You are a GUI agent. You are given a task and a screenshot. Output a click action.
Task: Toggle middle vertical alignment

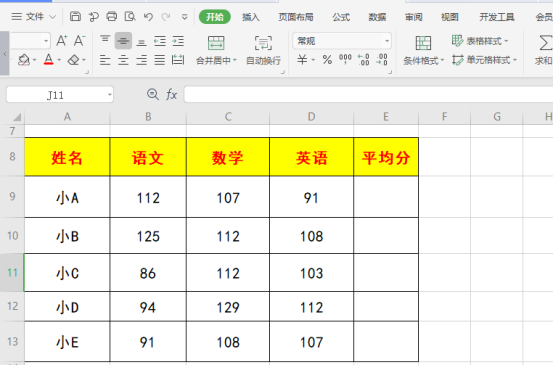123,41
